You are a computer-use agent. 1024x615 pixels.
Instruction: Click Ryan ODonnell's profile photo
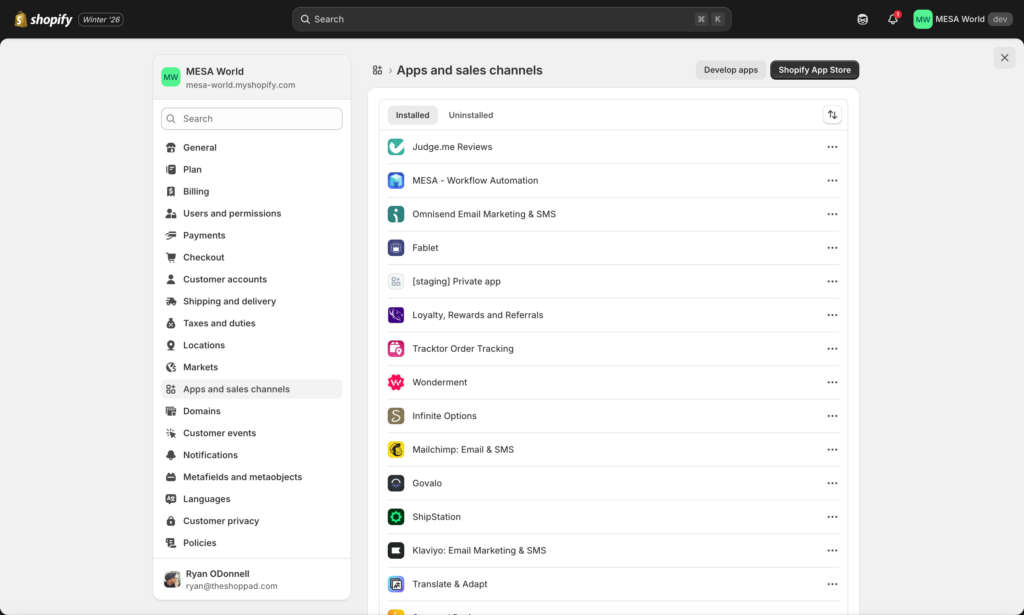coord(172,579)
